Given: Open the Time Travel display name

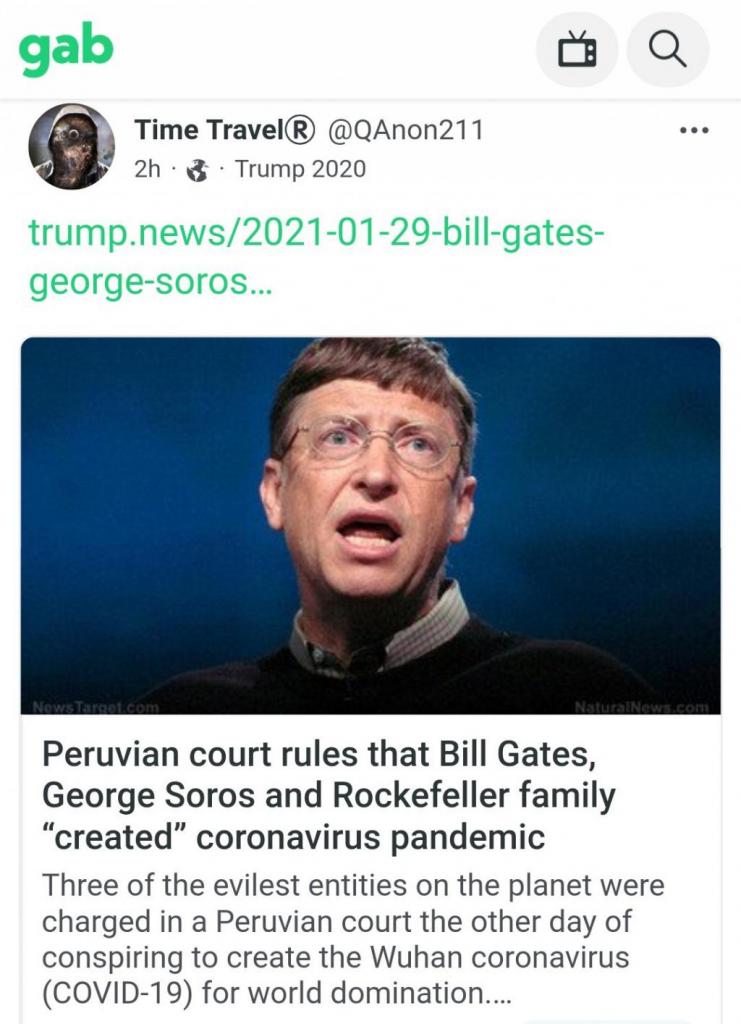Looking at the screenshot, I should [x=208, y=130].
